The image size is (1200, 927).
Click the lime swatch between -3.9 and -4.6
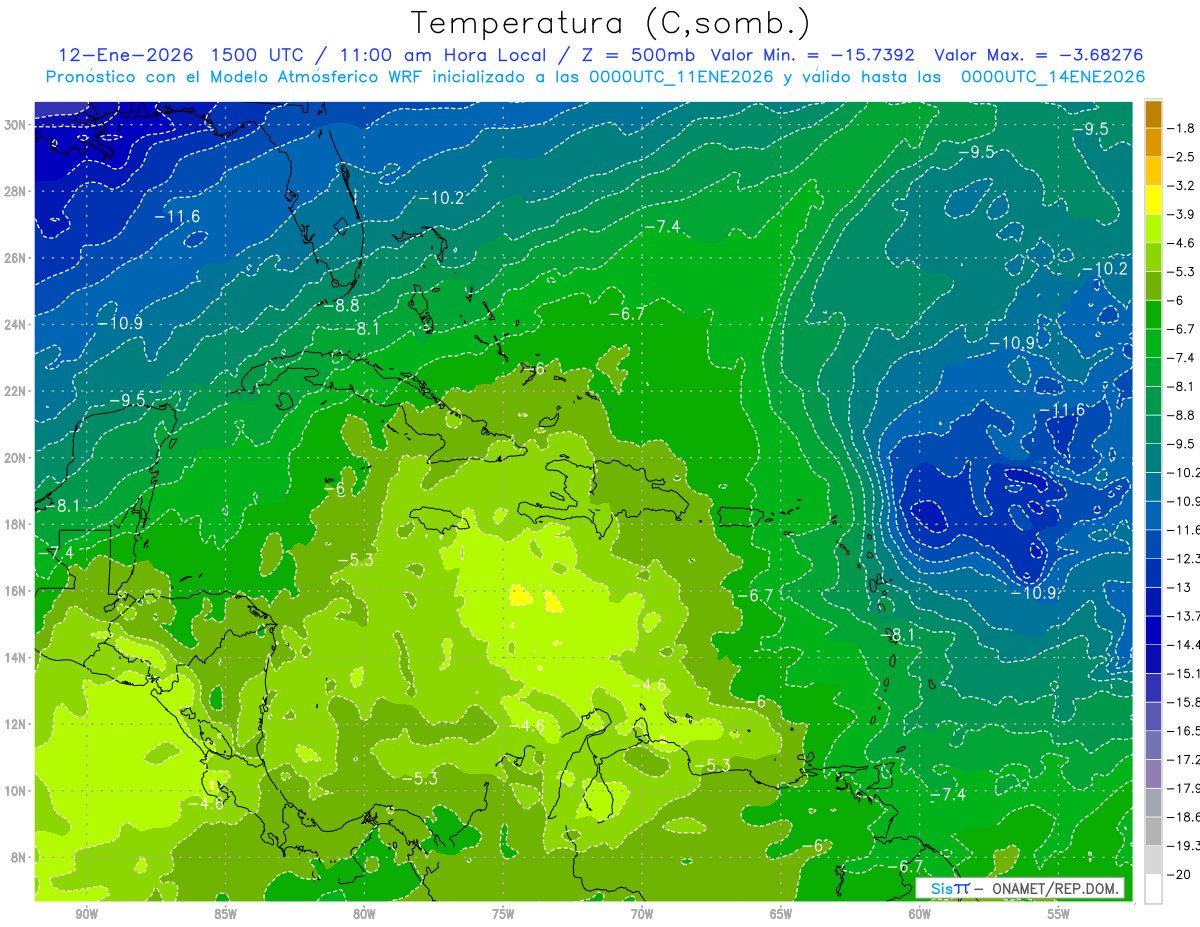click(x=1153, y=229)
